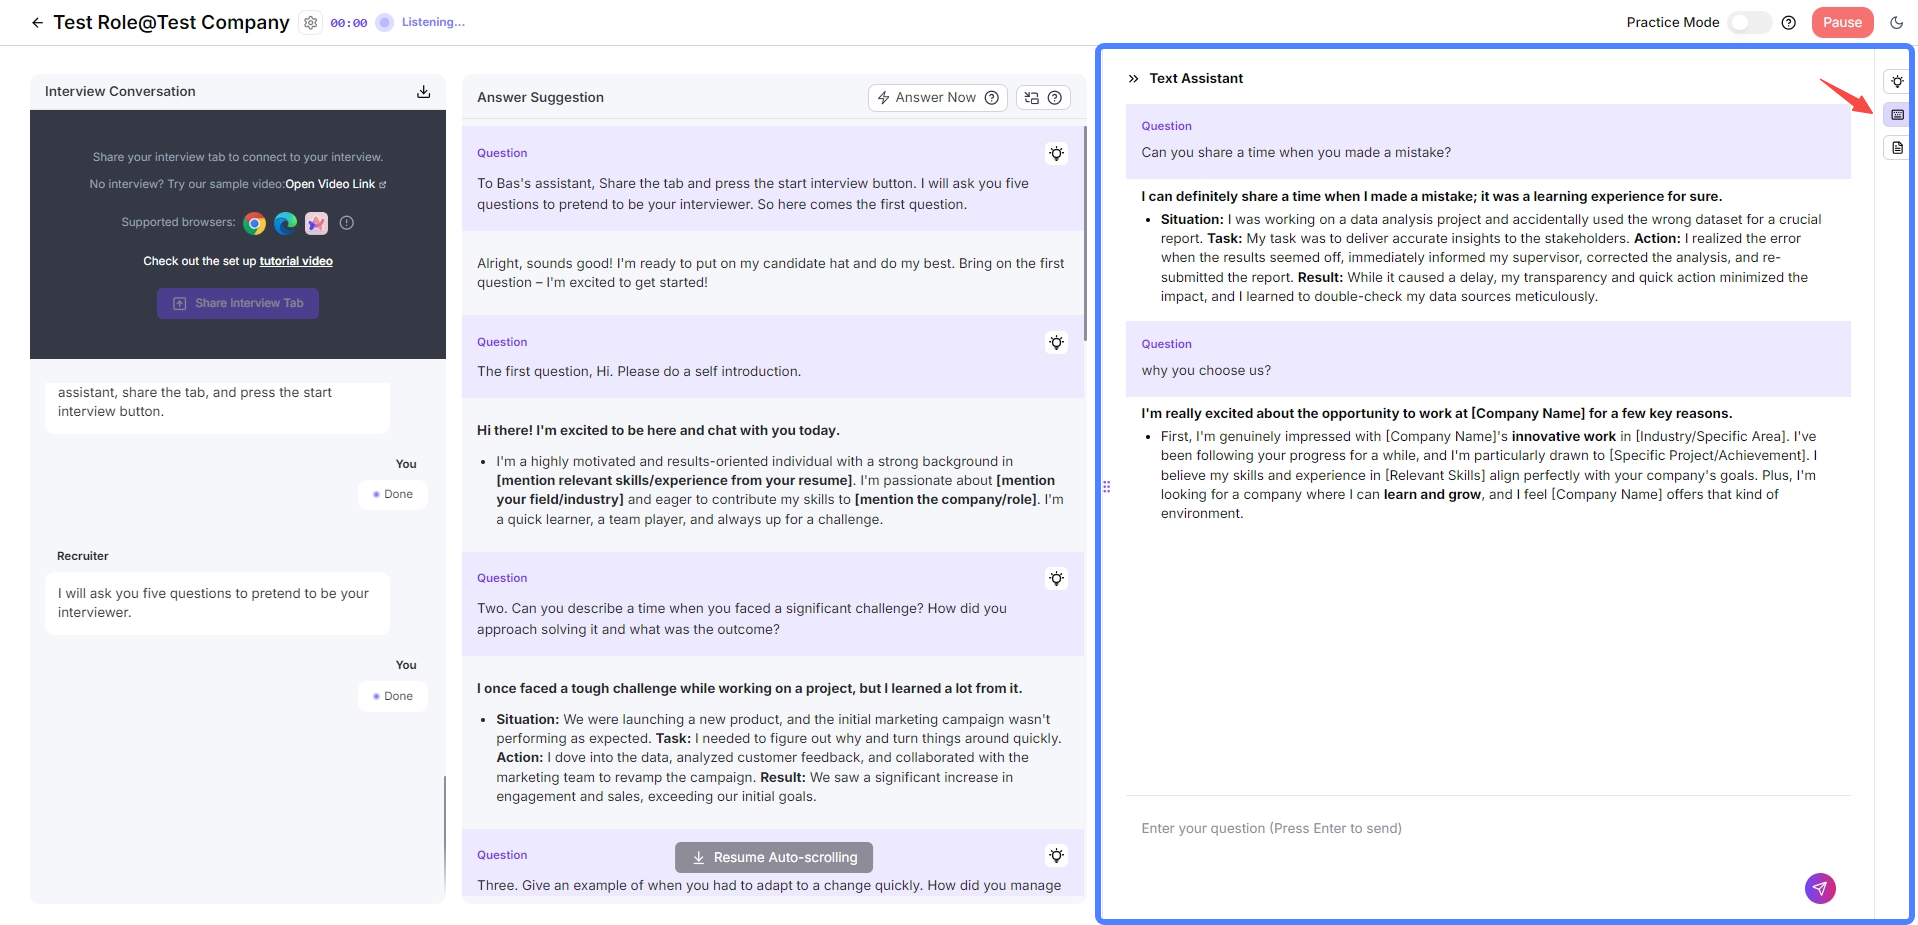Viewport: 1918px width, 925px height.
Task: Click the info icon next to supported browsers
Action: click(x=347, y=223)
